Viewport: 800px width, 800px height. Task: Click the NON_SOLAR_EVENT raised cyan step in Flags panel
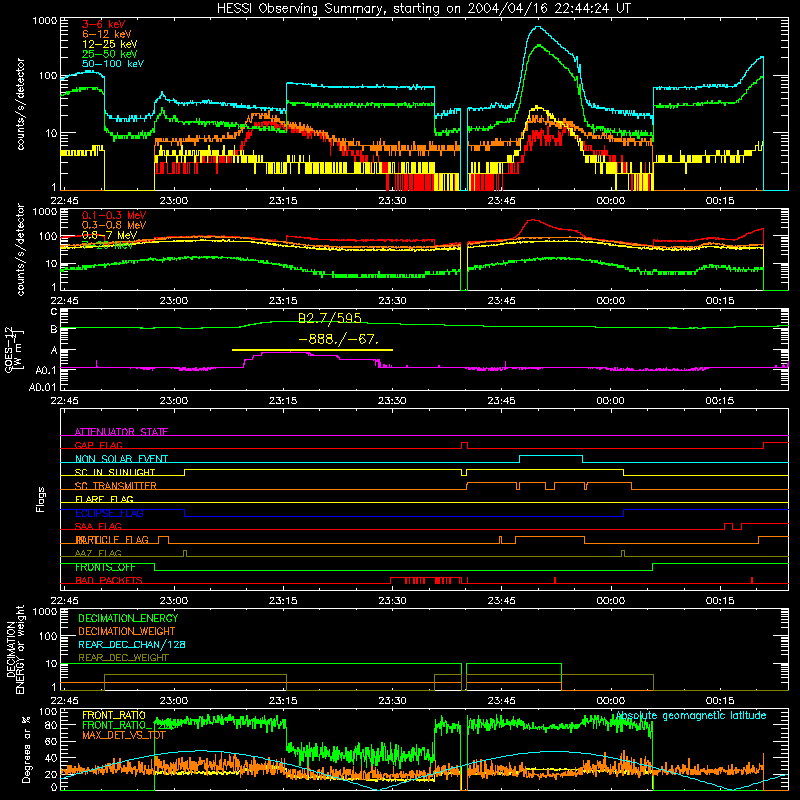(551, 456)
